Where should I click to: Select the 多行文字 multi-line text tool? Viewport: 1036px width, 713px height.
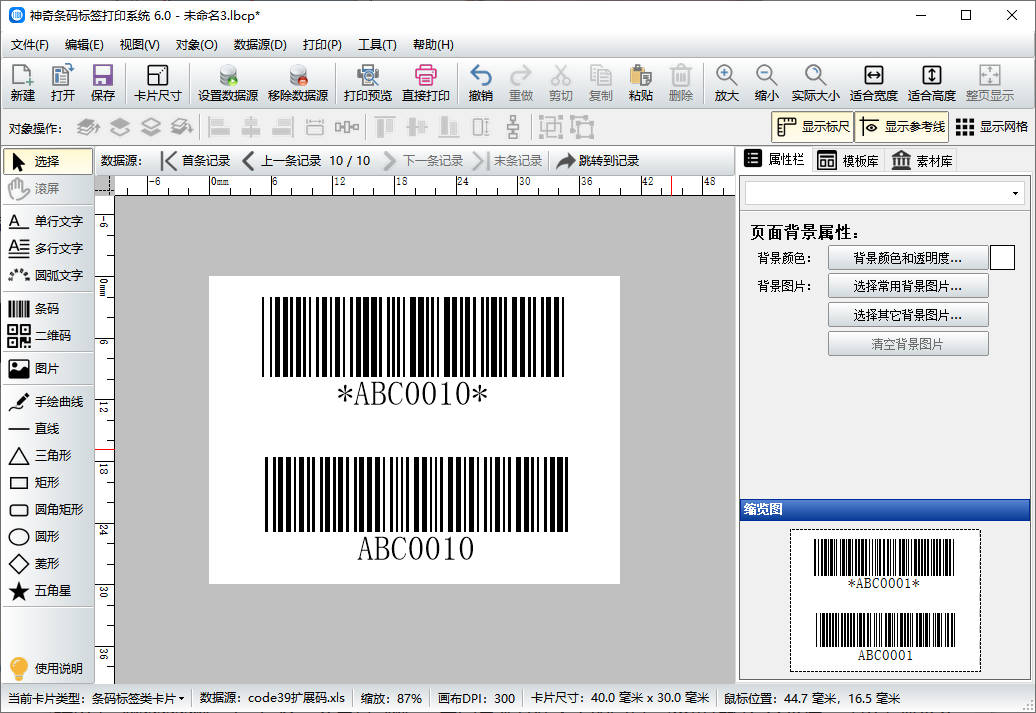(x=47, y=248)
